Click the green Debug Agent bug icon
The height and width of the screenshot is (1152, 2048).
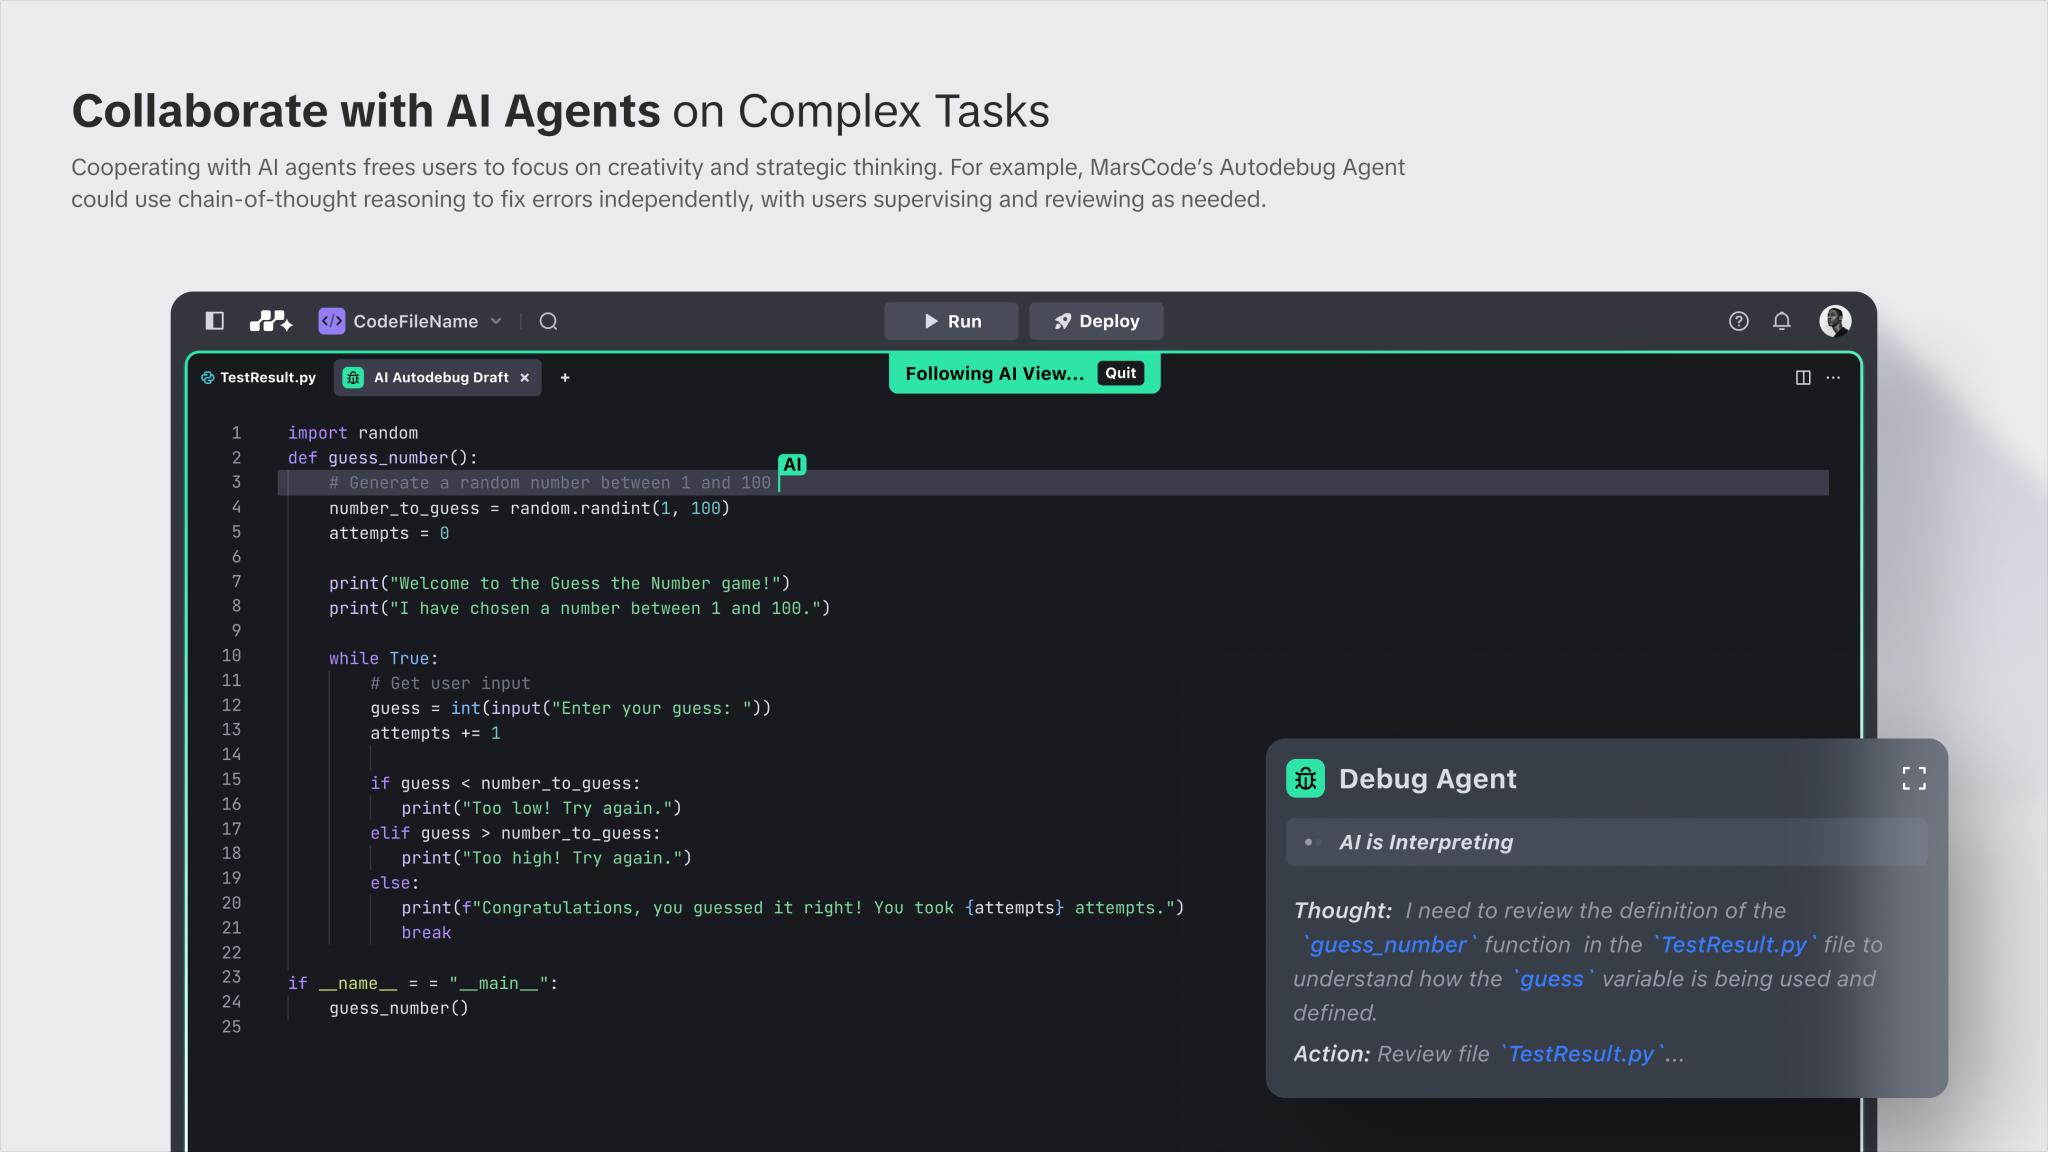coord(1305,779)
